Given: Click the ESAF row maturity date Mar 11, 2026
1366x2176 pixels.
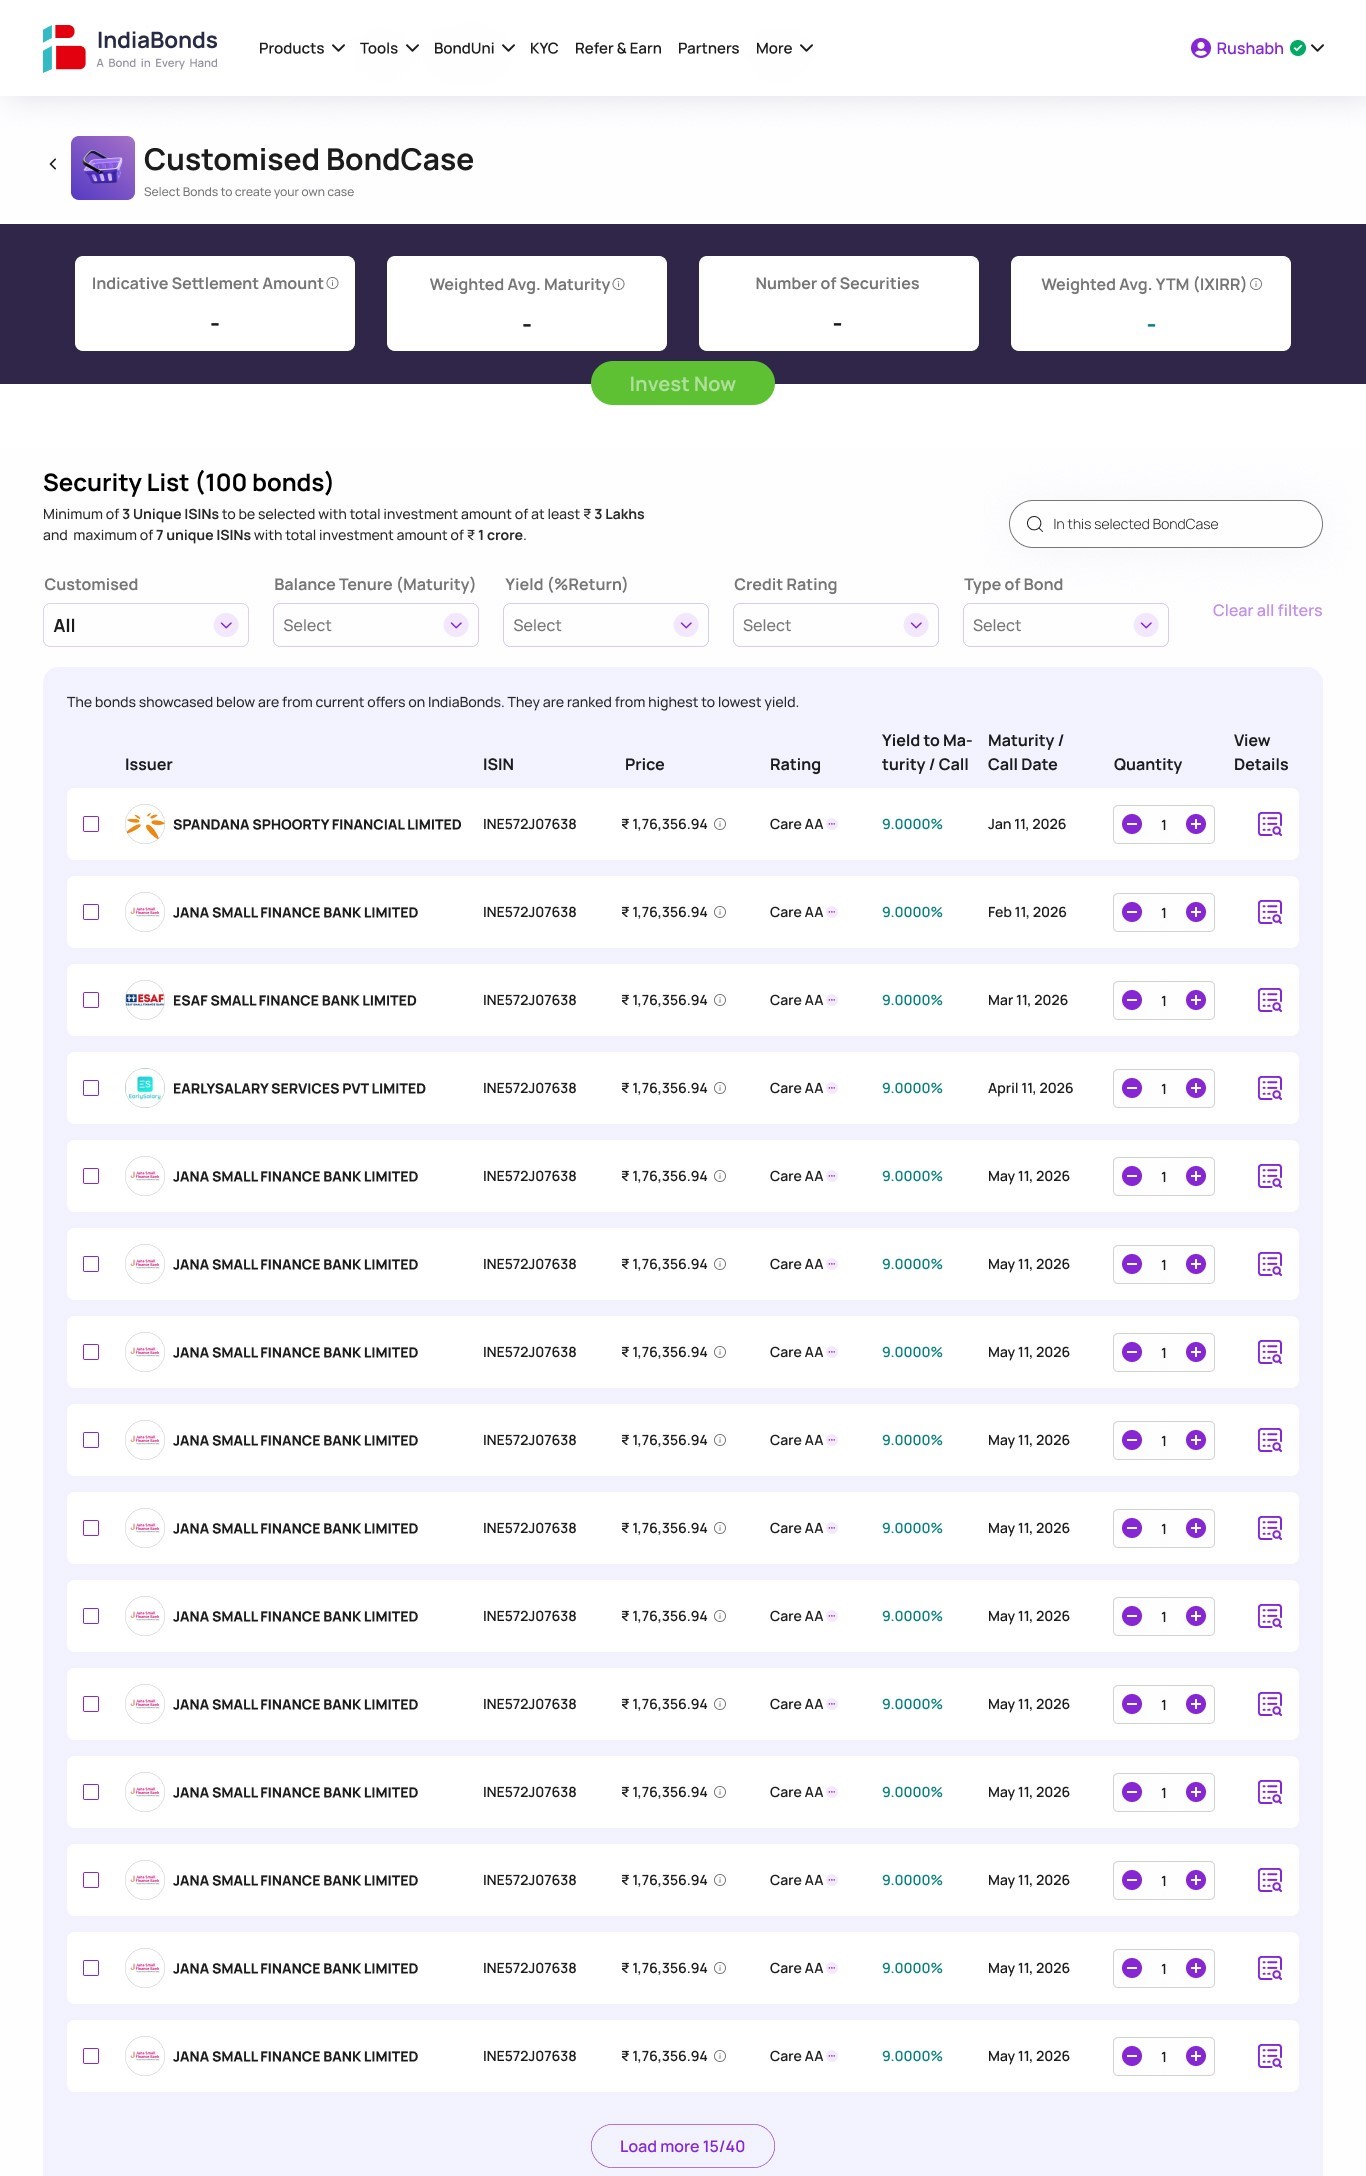Looking at the screenshot, I should (x=1028, y=1000).
